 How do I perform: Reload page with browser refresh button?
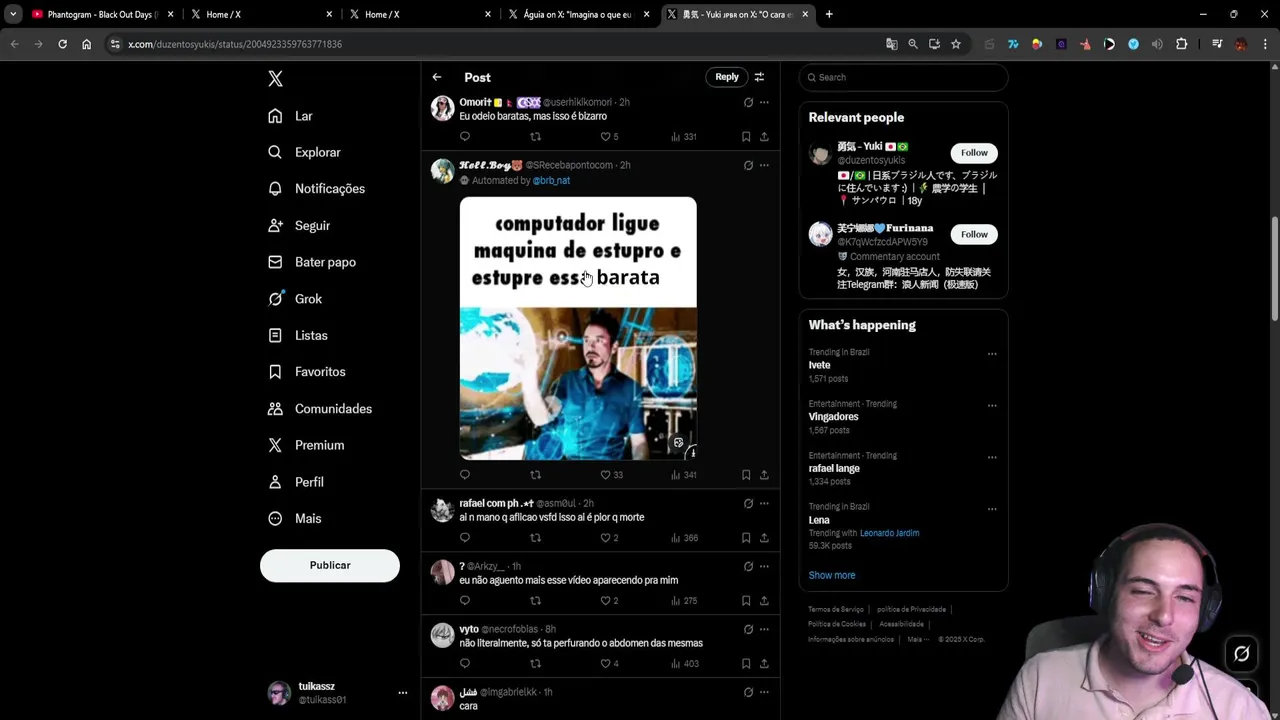pos(62,44)
